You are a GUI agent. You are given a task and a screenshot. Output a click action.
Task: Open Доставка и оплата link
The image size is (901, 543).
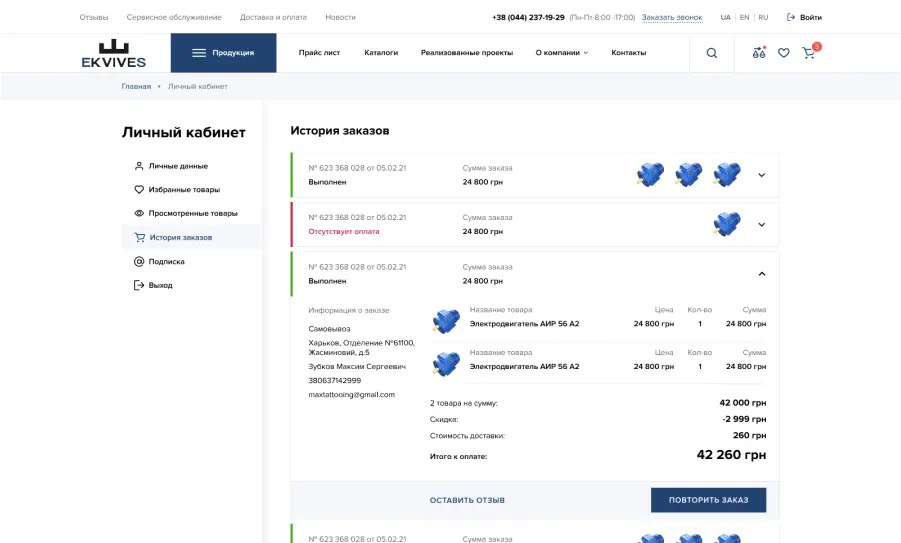point(273,17)
